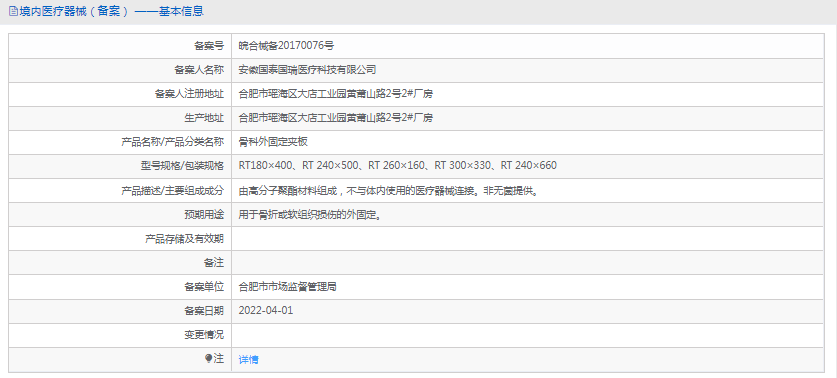Click the empty 产品存储及有效期 value cell
This screenshot has height=378, width=837.
click(x=528, y=238)
